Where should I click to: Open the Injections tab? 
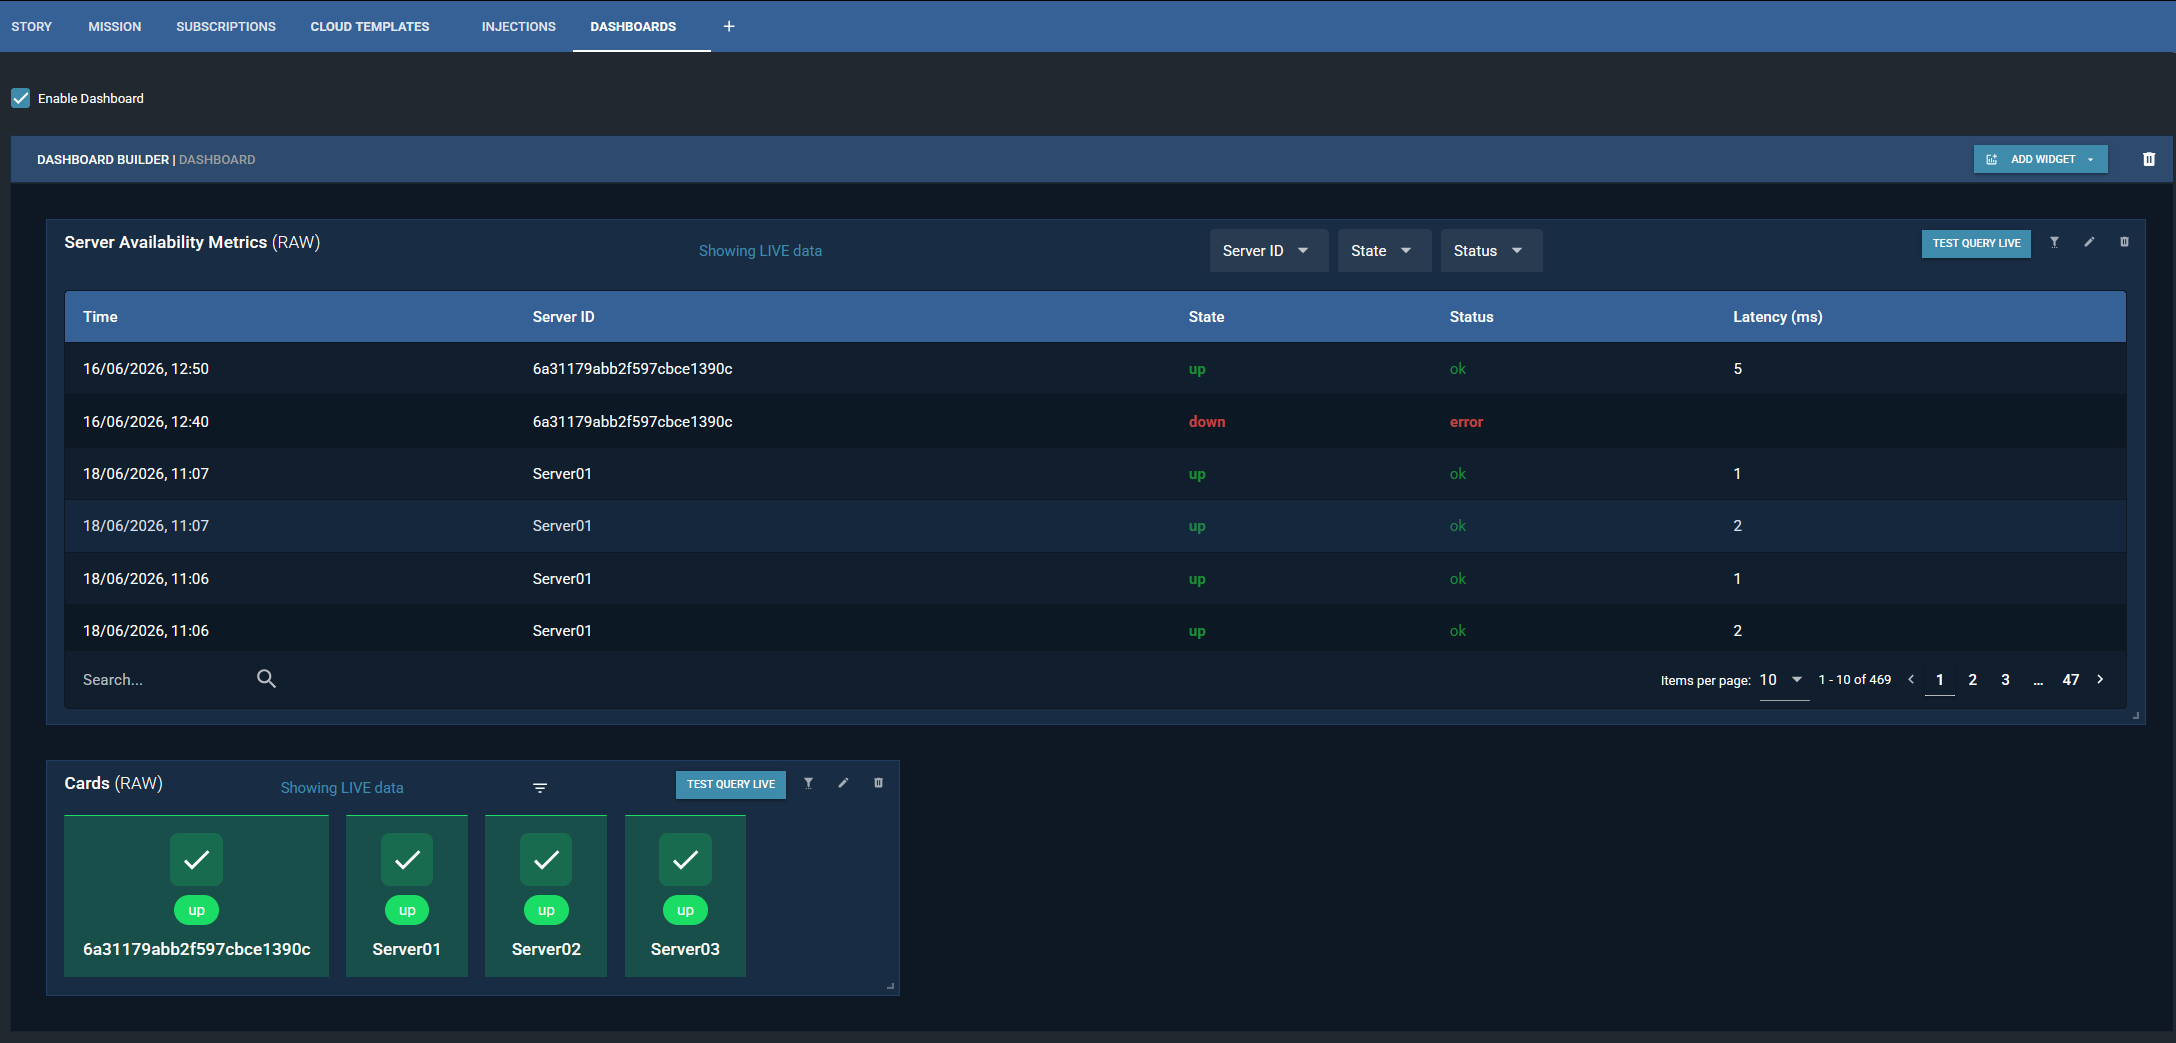click(518, 26)
